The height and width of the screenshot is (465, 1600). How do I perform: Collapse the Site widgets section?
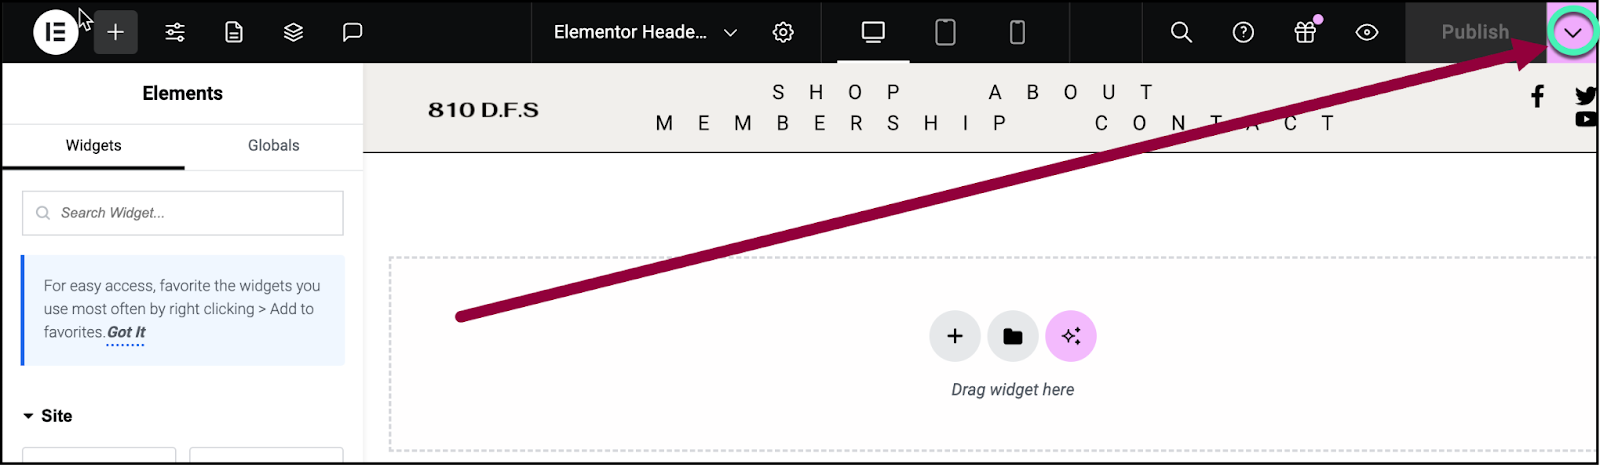click(47, 416)
